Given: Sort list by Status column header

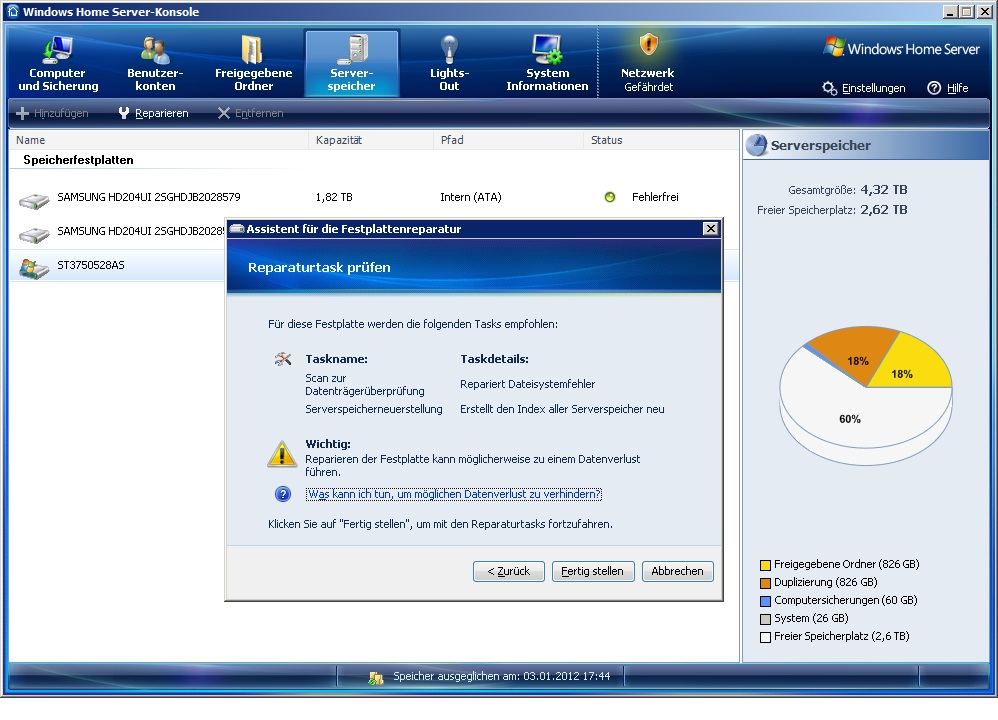Looking at the screenshot, I should coord(607,140).
